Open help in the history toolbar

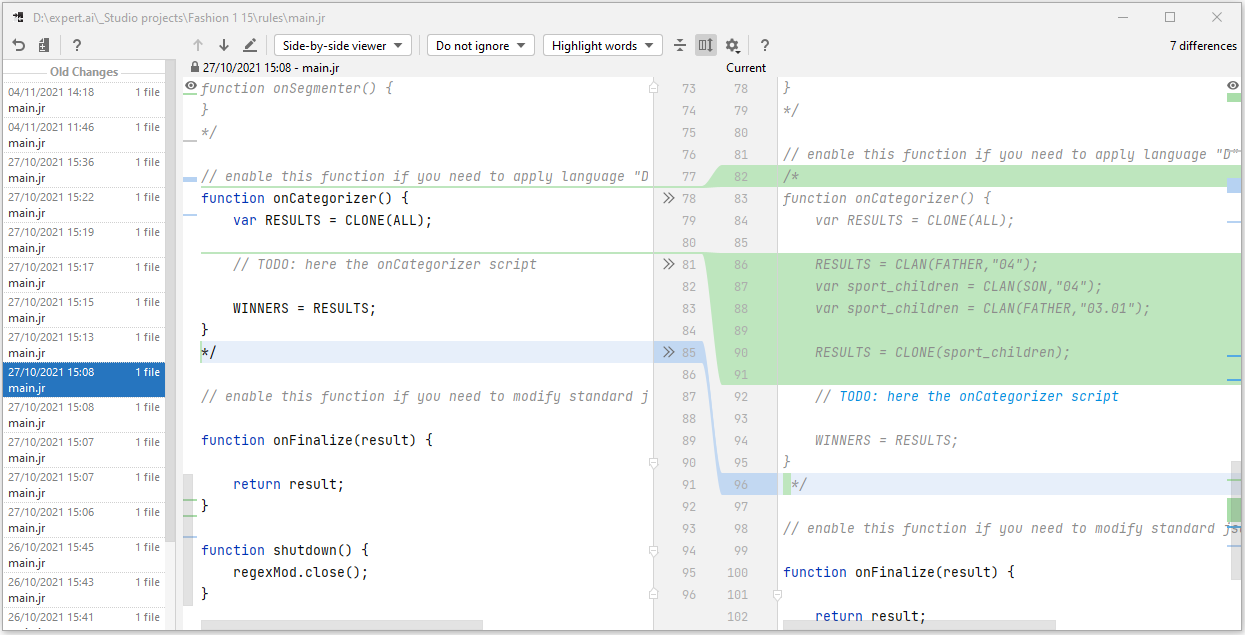77,45
